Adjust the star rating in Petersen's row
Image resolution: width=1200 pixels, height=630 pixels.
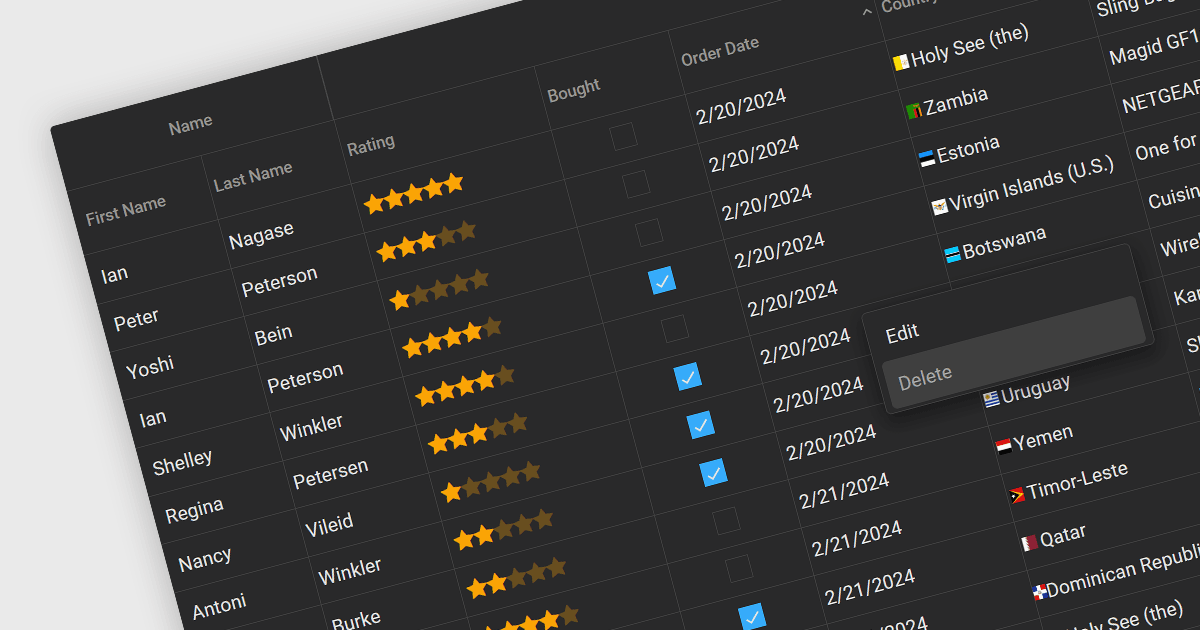478,431
